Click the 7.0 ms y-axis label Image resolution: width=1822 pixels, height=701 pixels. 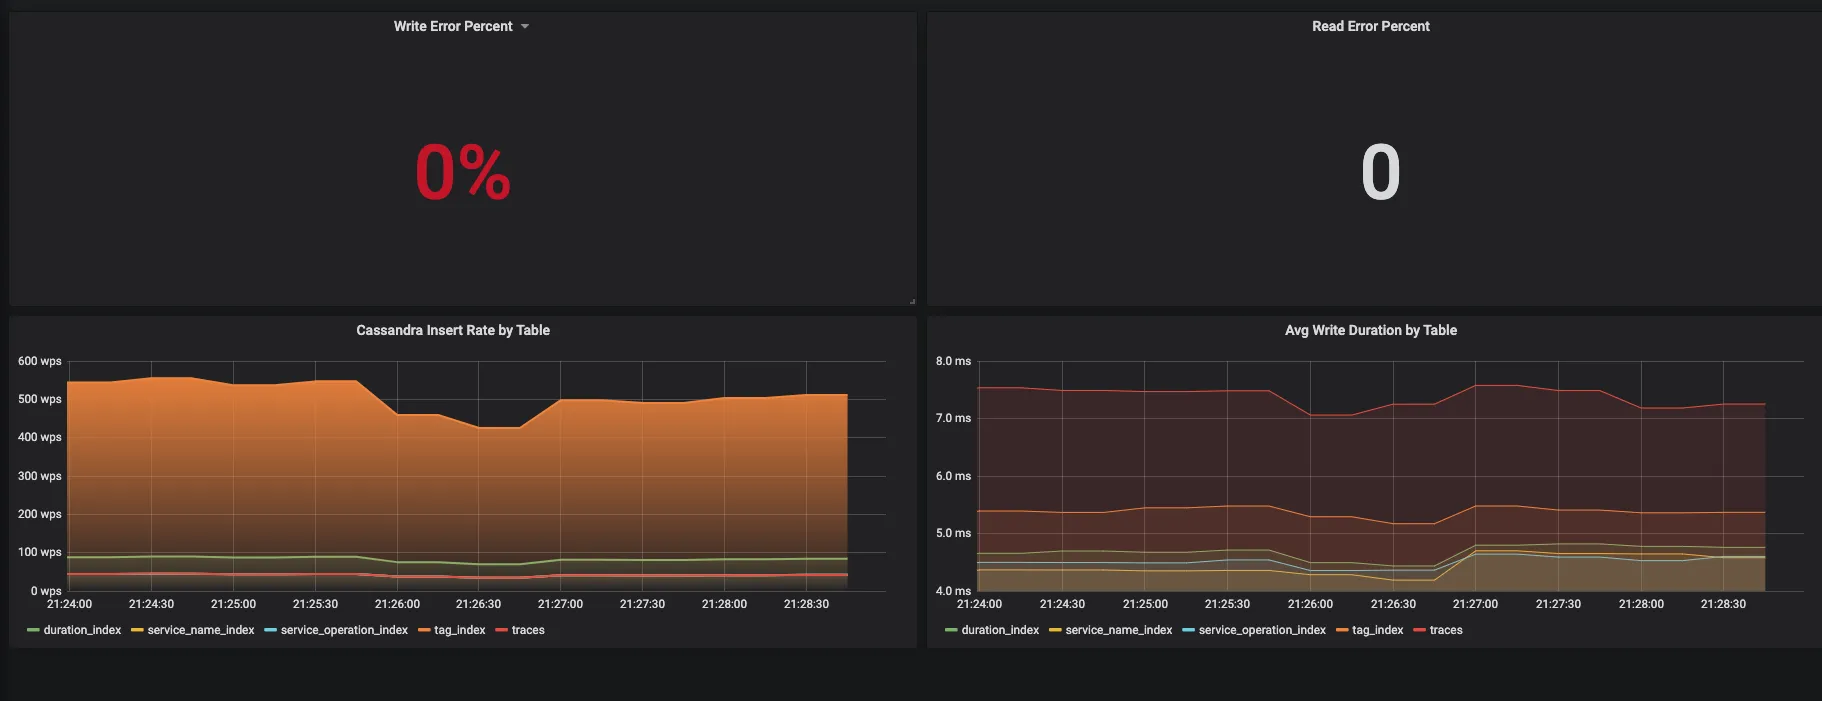click(953, 418)
